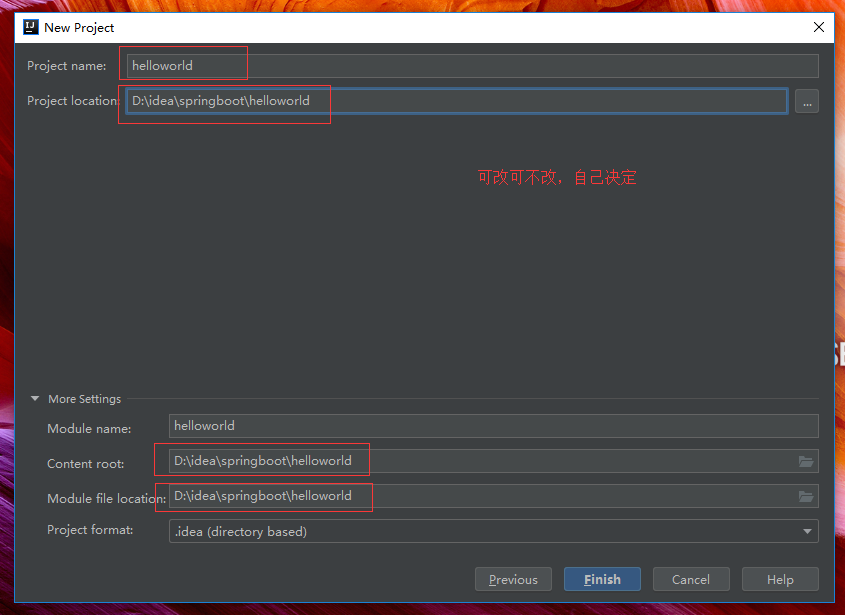Click the Module name label
This screenshot has width=845, height=615.
[x=89, y=429]
